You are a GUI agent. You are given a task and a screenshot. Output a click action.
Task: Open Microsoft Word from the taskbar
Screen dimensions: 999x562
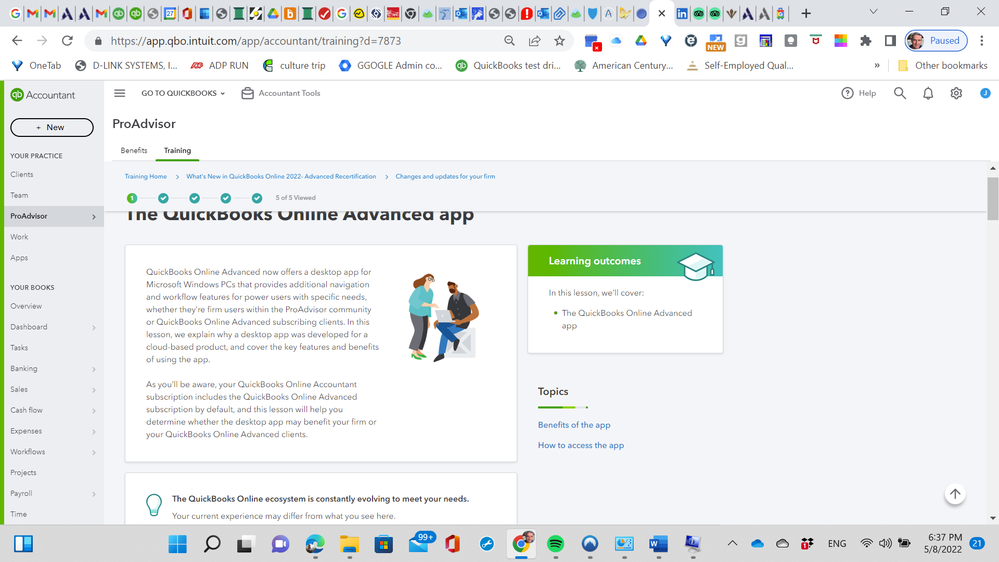[x=658, y=544]
